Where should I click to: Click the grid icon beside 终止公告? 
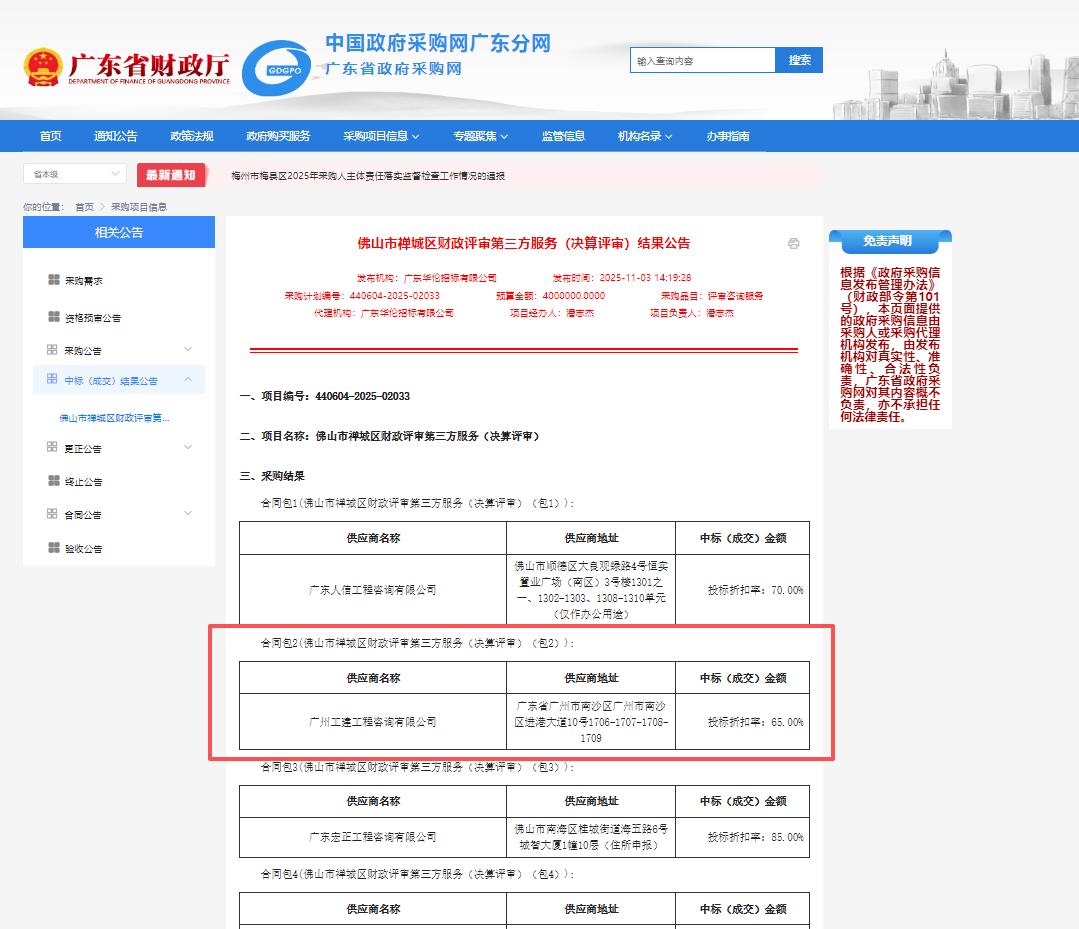[x=53, y=481]
